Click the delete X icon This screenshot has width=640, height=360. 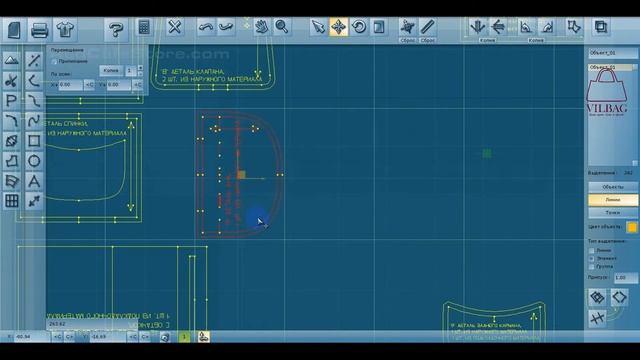tap(174, 27)
